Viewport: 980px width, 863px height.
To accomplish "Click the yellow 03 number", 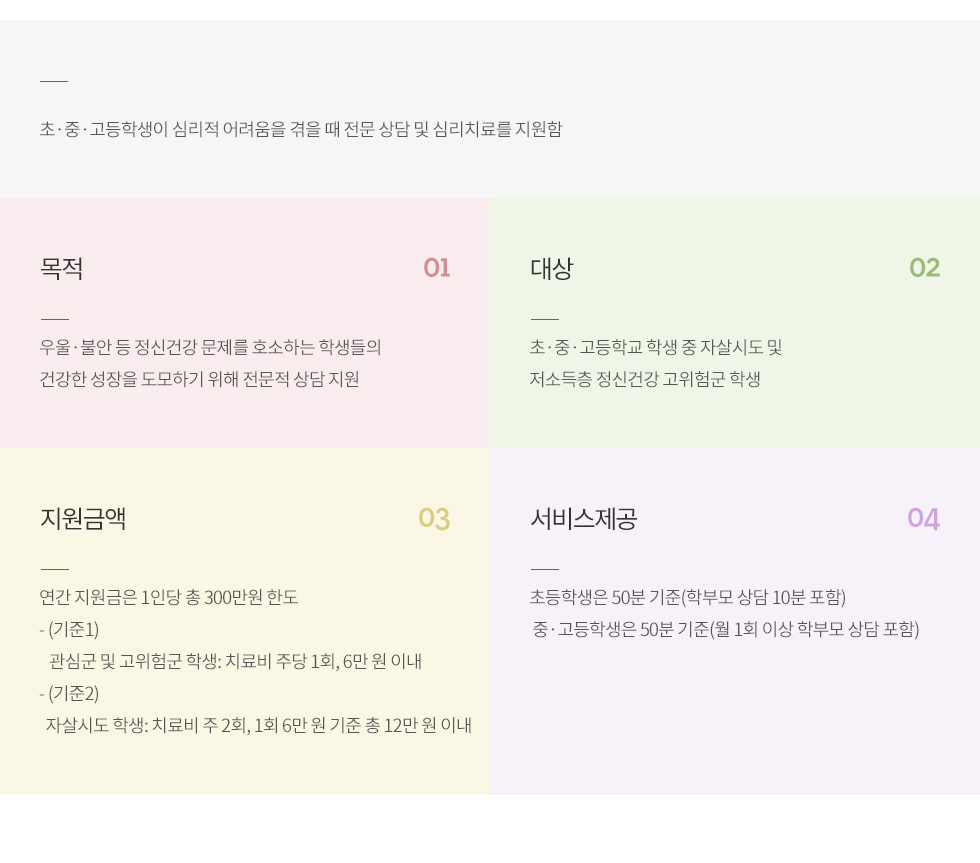I will click(x=434, y=519).
